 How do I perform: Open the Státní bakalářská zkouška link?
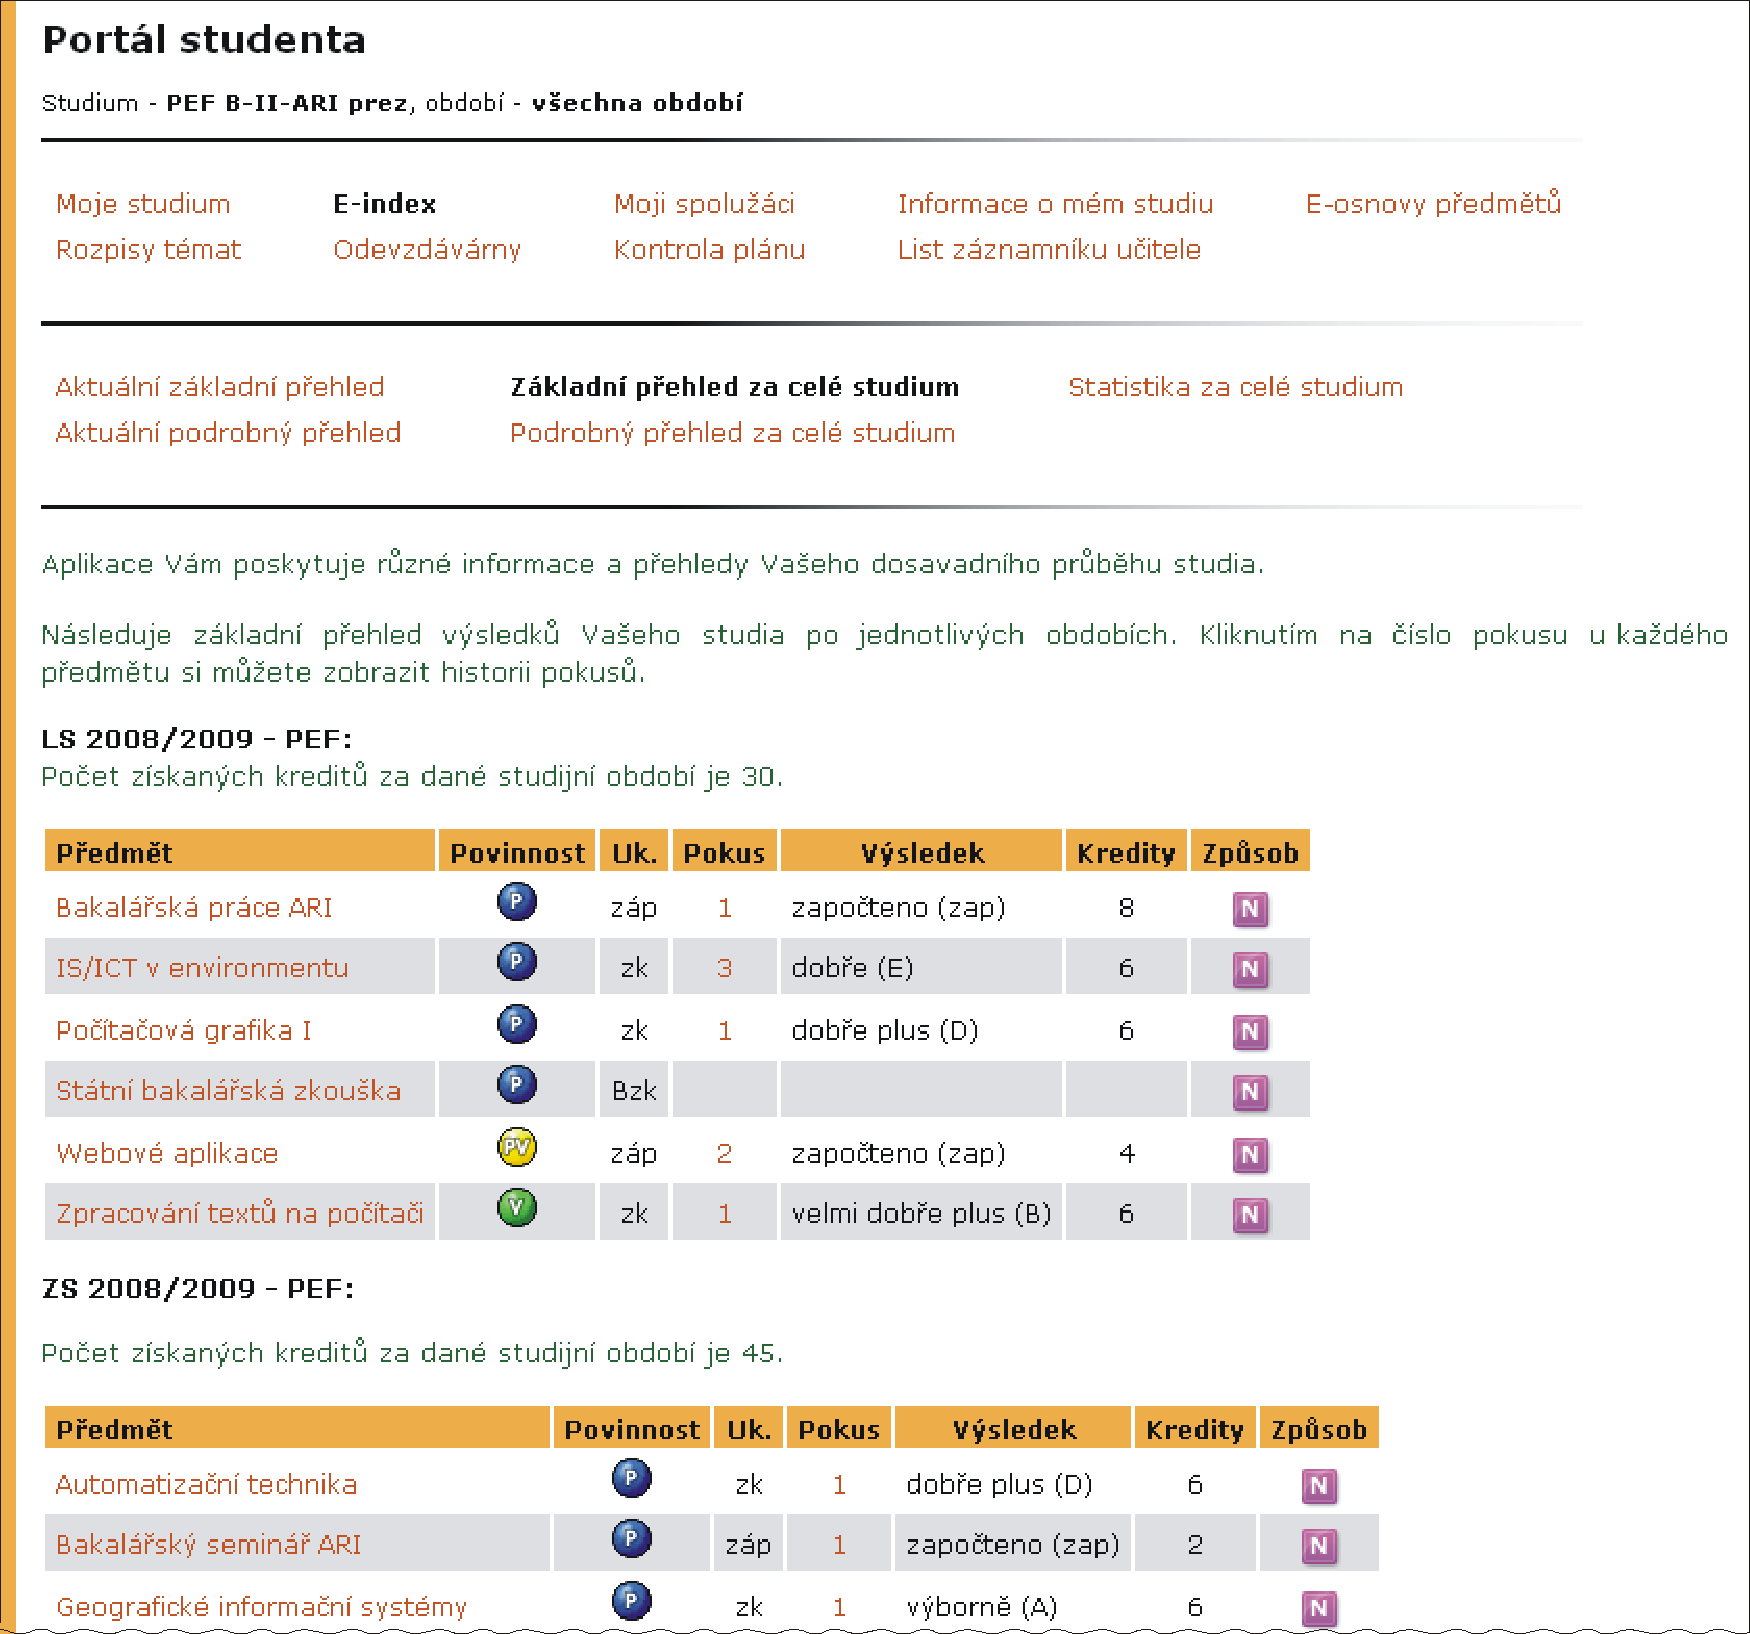point(228,1091)
